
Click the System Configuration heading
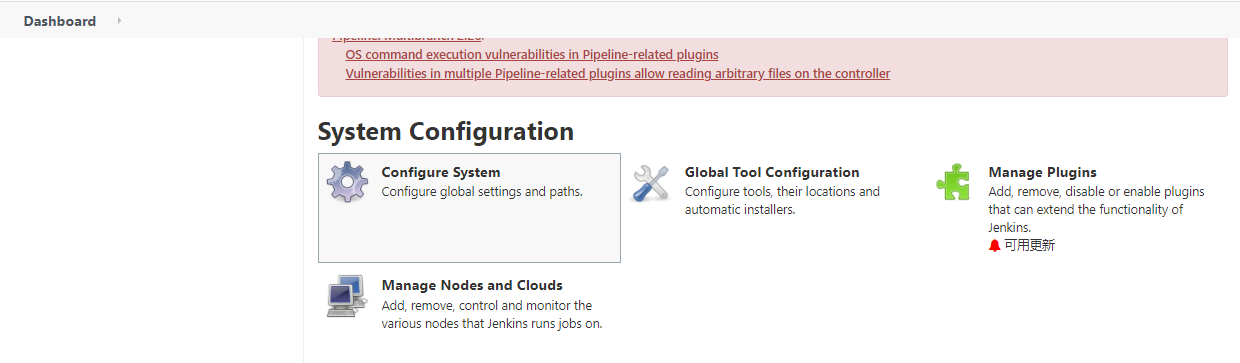click(x=446, y=132)
